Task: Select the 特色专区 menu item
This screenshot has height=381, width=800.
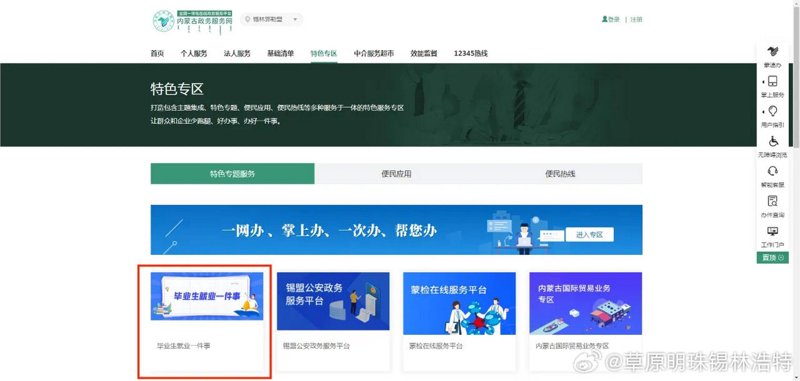Action: (324, 53)
